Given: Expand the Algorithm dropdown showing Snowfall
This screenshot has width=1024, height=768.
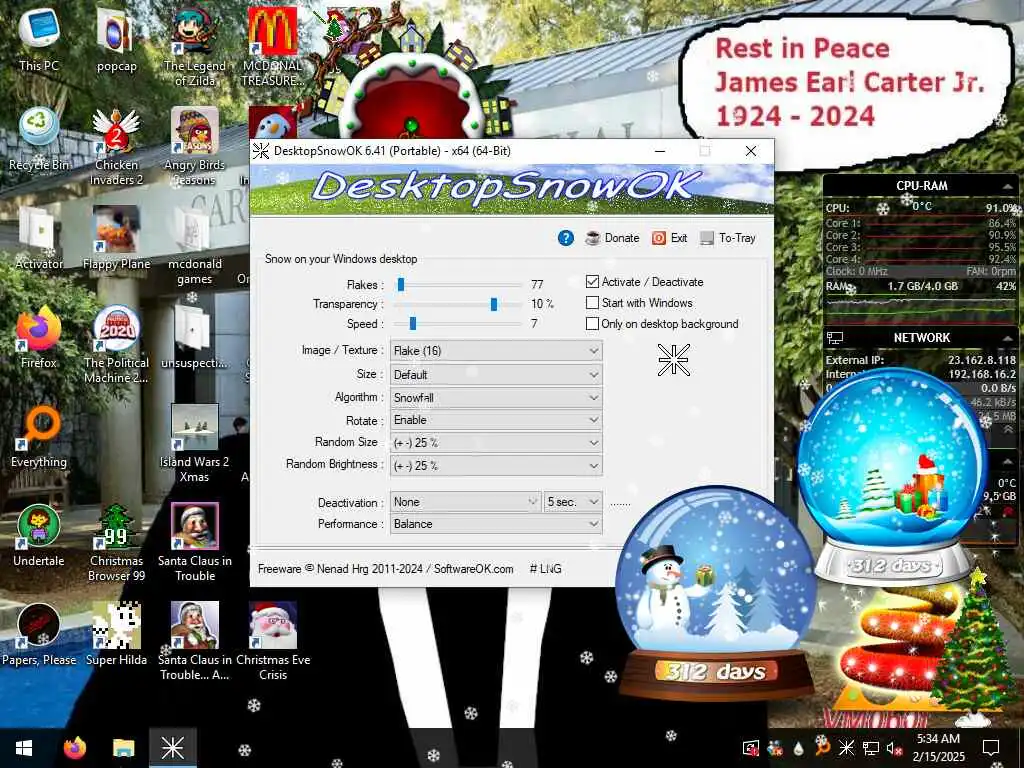Looking at the screenshot, I should point(496,398).
